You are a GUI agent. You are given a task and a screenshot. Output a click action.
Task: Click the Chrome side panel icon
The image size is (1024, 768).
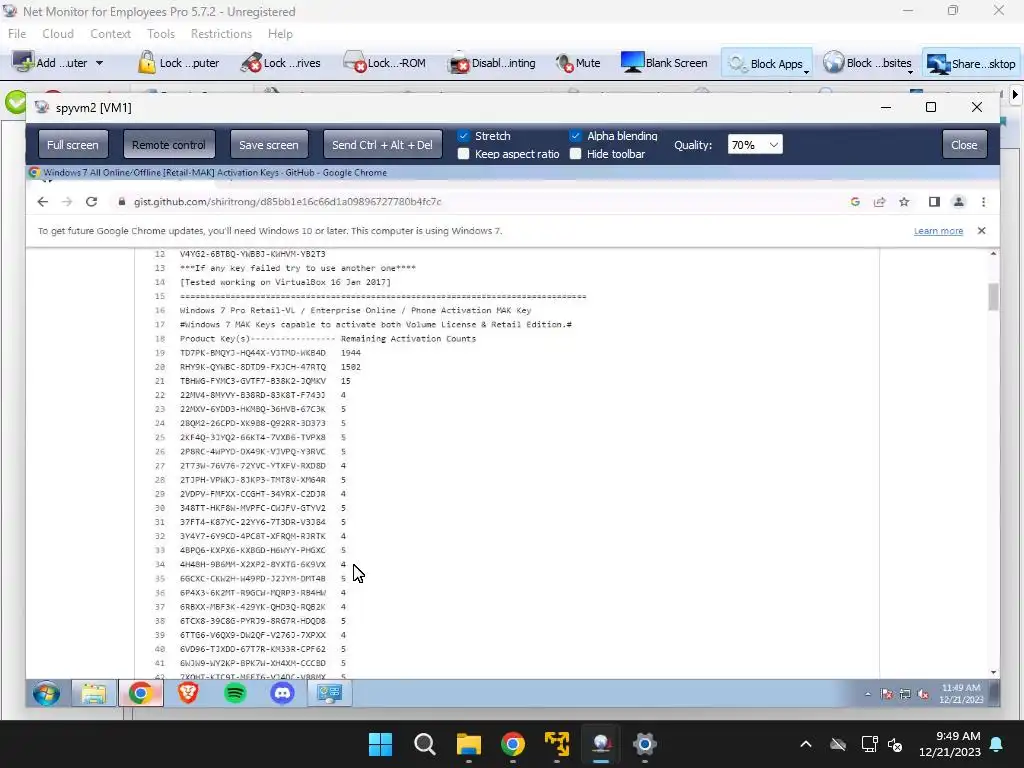[x=935, y=202]
